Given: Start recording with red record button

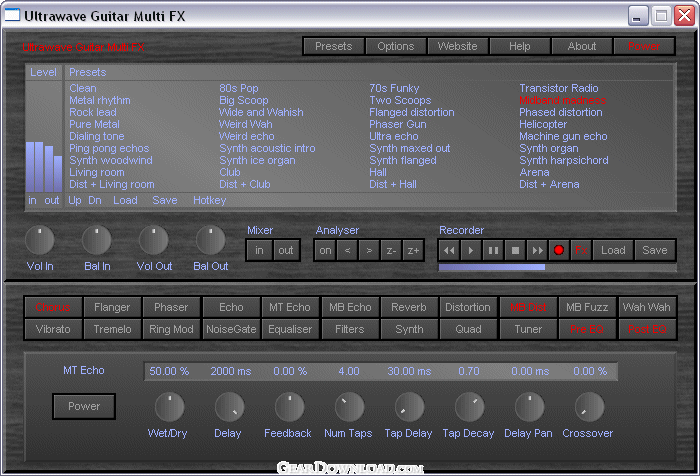Looking at the screenshot, I should [558, 251].
